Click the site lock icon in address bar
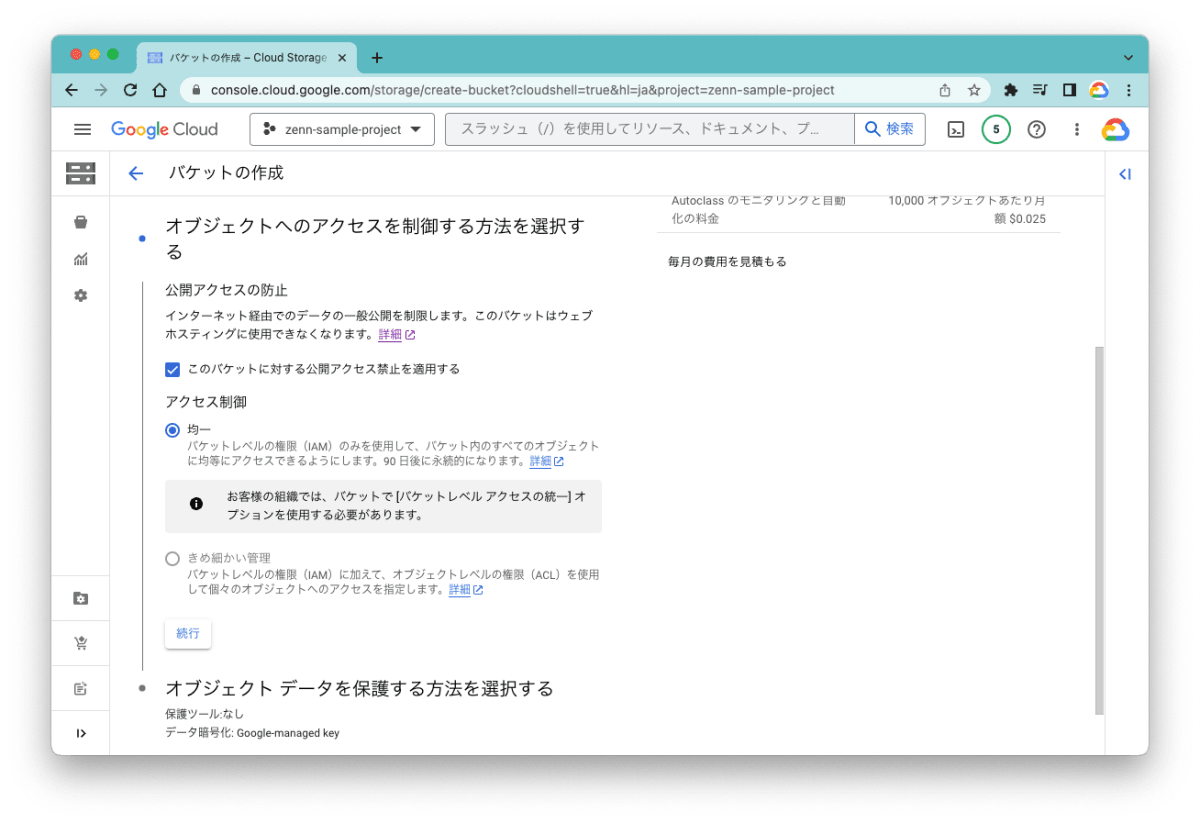The image size is (1200, 823). 195,90
